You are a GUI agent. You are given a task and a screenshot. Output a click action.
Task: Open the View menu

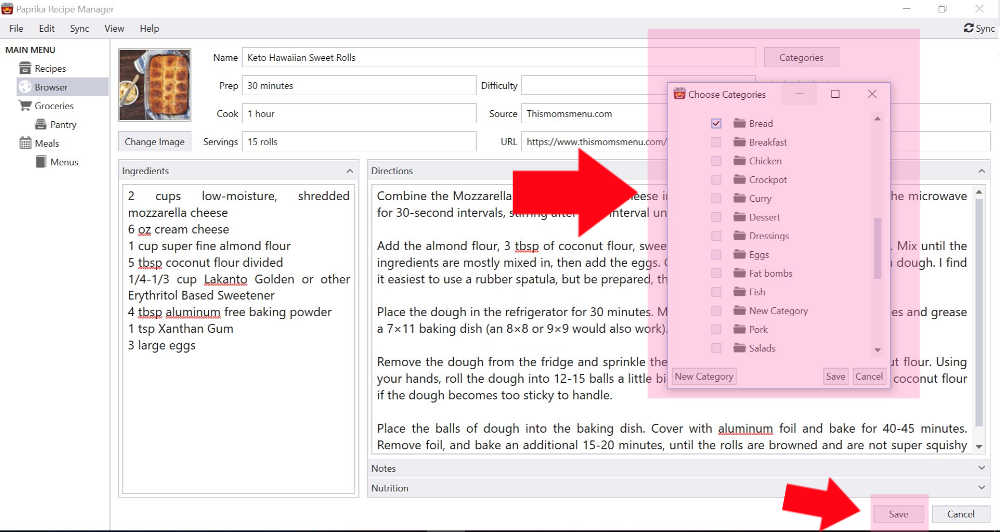coord(114,29)
